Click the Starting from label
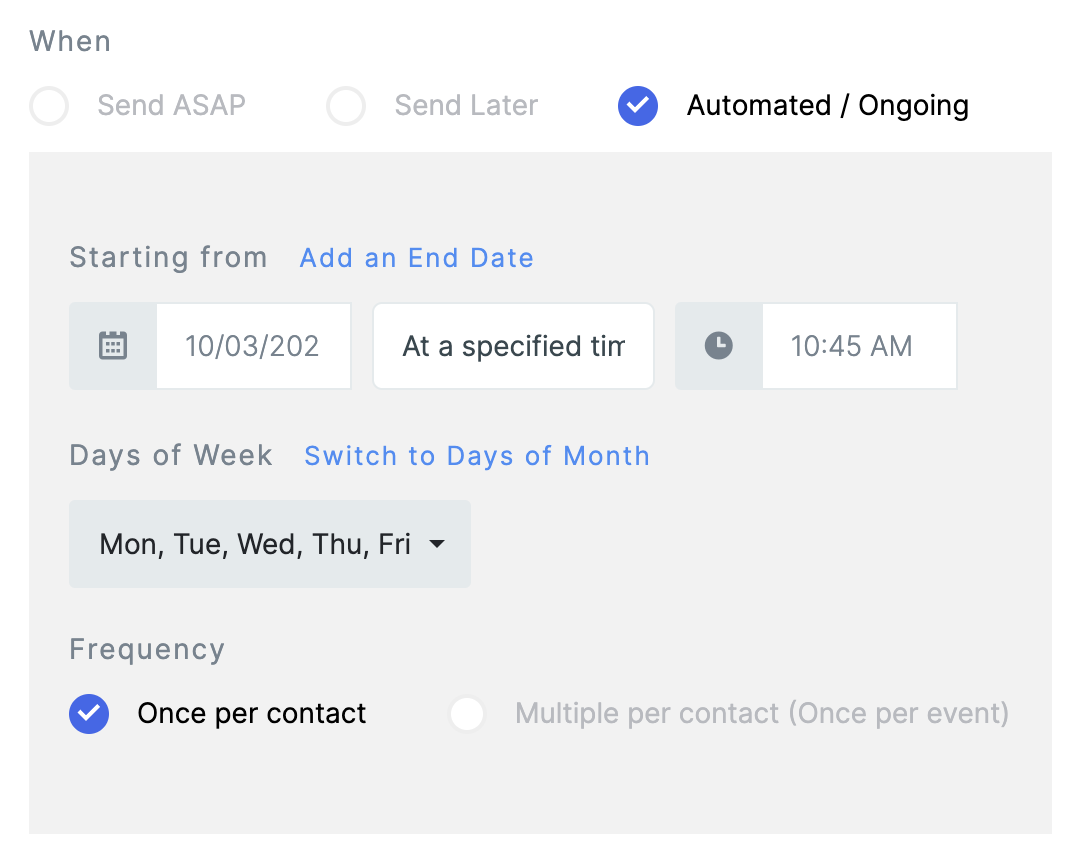The width and height of the screenshot is (1070, 854). (168, 258)
